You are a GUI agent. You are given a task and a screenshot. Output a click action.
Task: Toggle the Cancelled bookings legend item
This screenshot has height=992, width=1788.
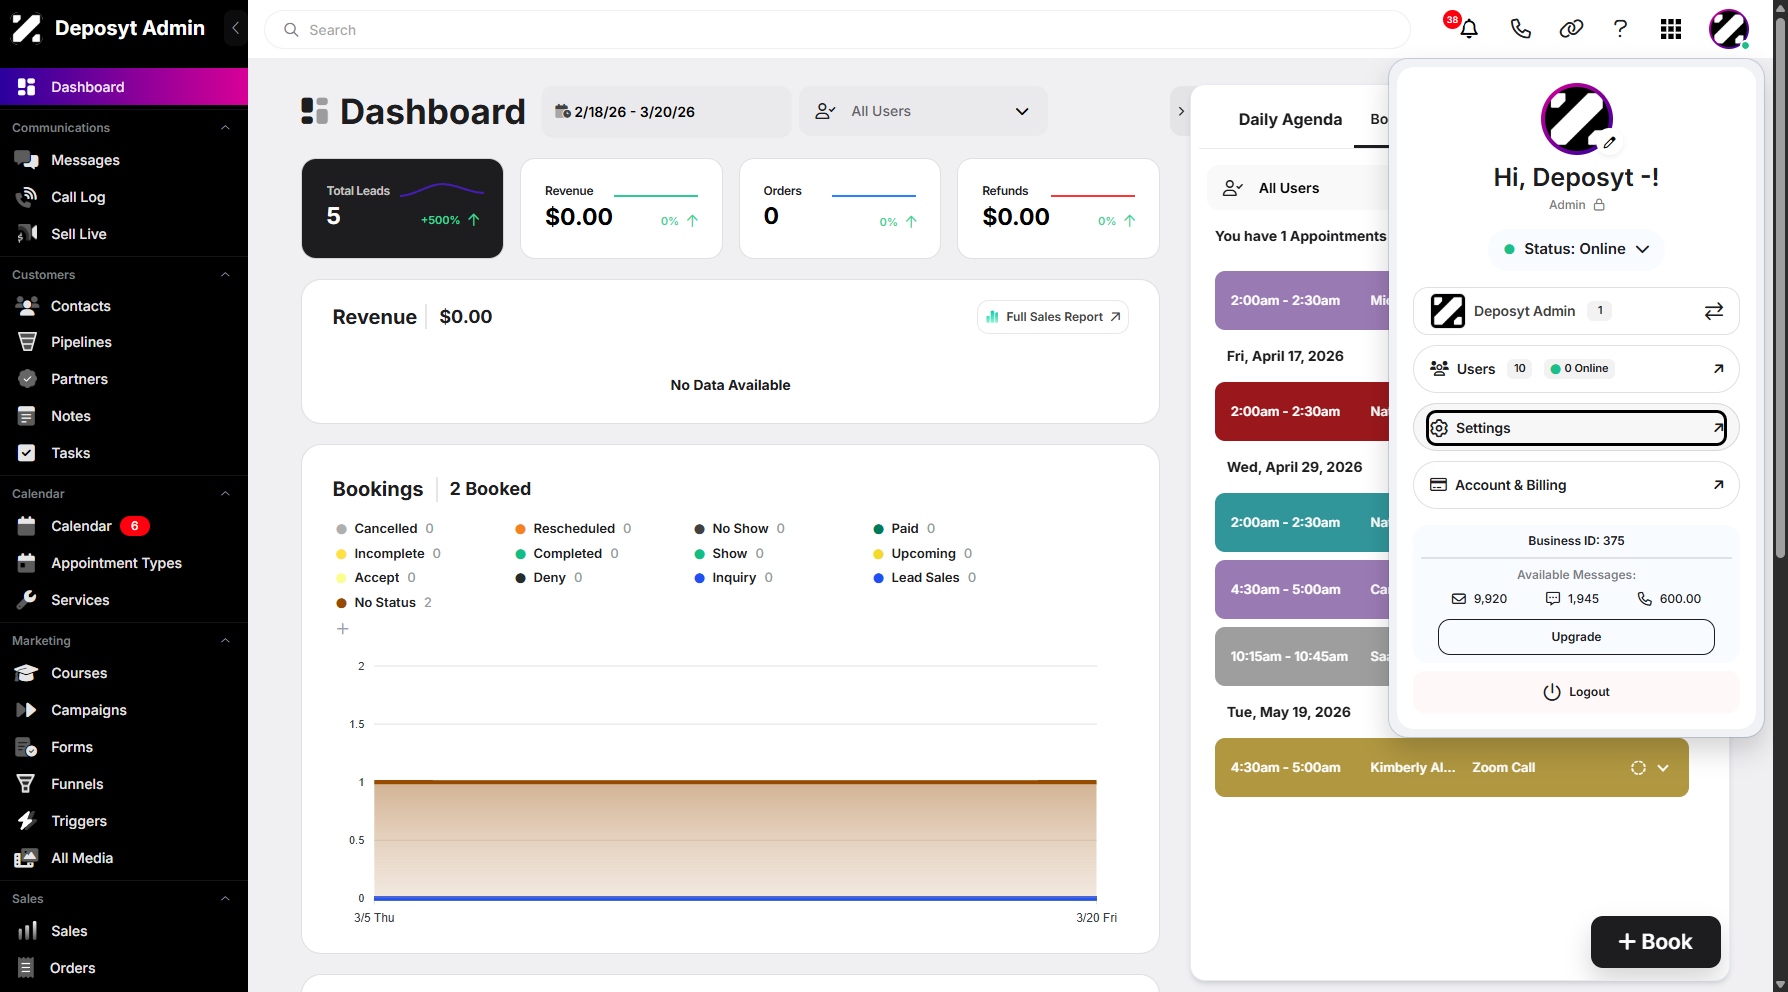point(385,529)
